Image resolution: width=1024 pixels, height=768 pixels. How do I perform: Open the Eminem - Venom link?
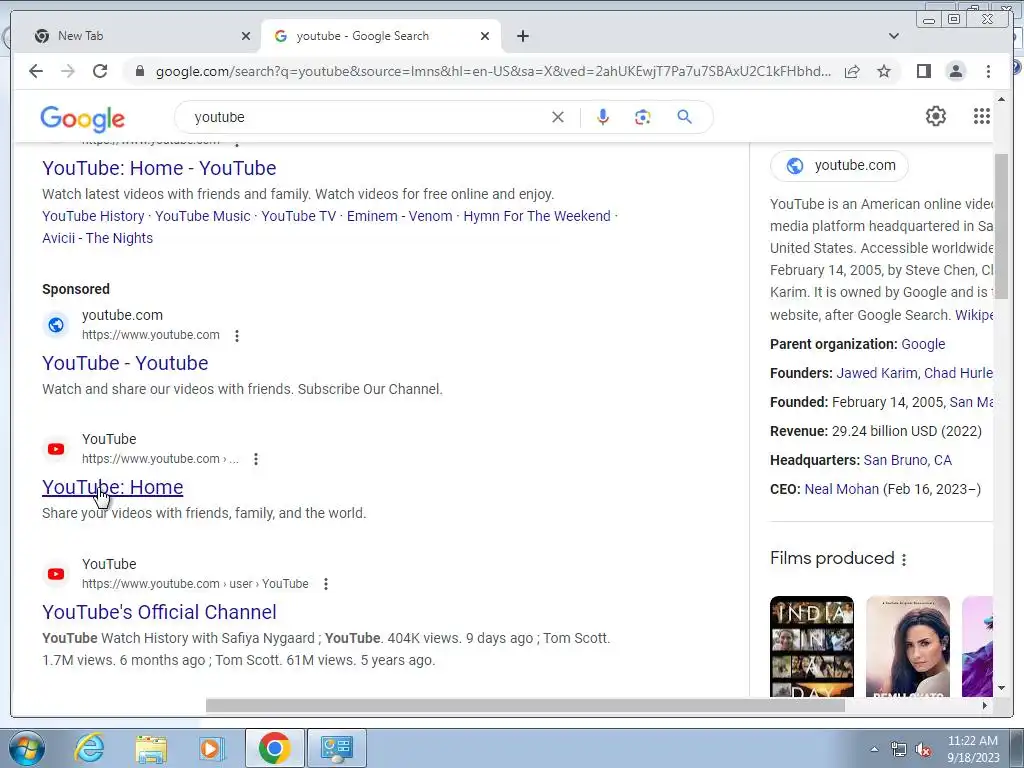400,216
